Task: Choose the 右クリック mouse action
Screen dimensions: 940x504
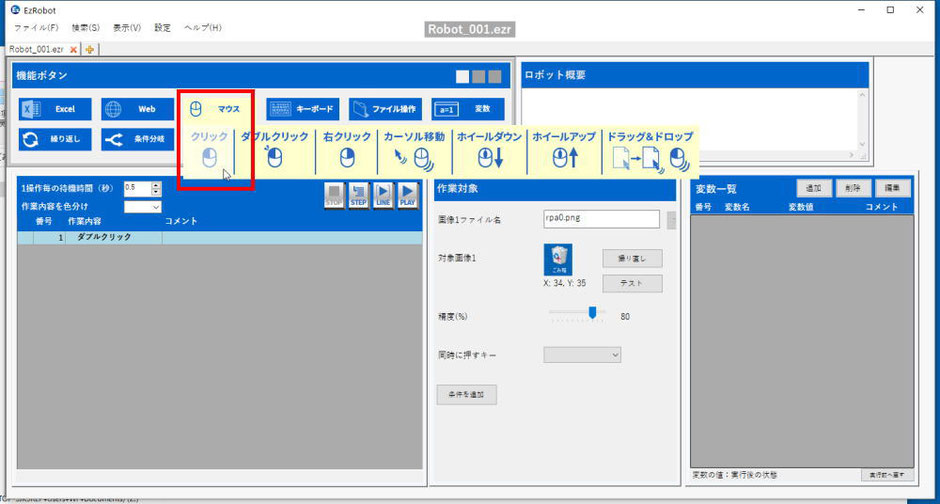Action: [x=347, y=150]
